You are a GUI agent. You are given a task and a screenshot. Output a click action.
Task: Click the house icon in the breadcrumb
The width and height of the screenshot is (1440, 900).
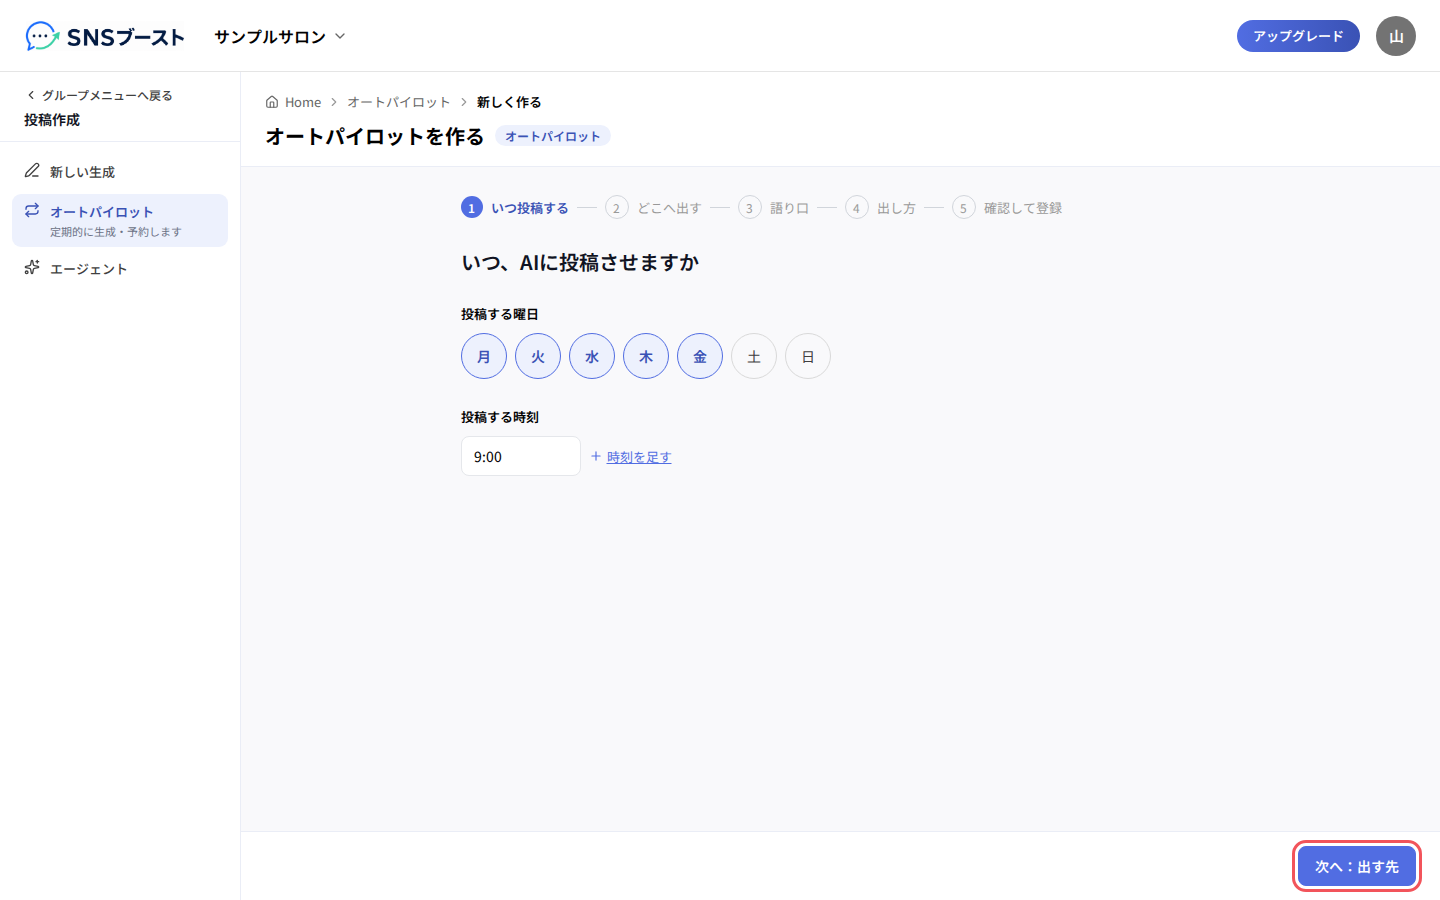point(272,102)
